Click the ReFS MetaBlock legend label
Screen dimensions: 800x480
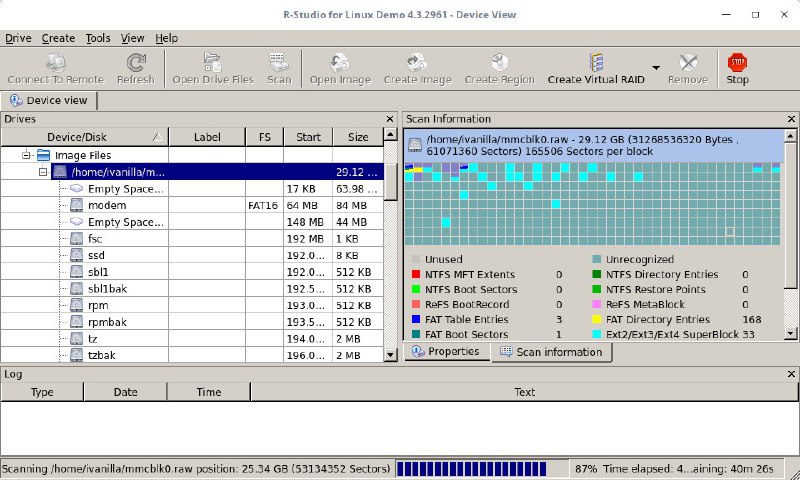click(x=645, y=305)
